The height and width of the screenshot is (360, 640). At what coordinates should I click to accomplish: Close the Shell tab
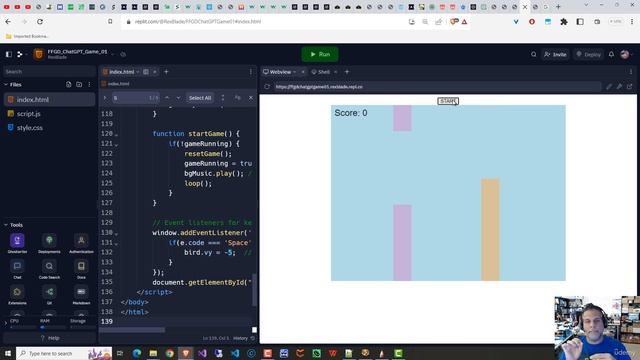coord(336,72)
